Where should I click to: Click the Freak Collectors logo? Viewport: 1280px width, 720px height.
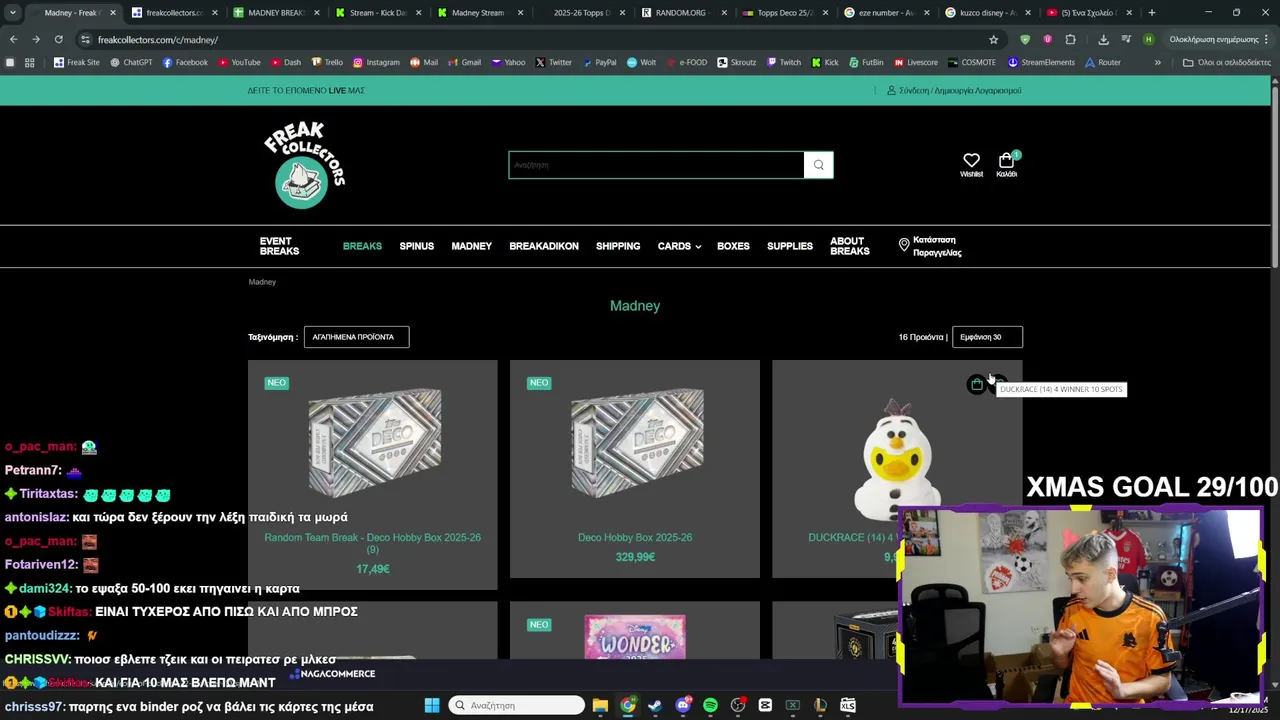[x=304, y=165]
